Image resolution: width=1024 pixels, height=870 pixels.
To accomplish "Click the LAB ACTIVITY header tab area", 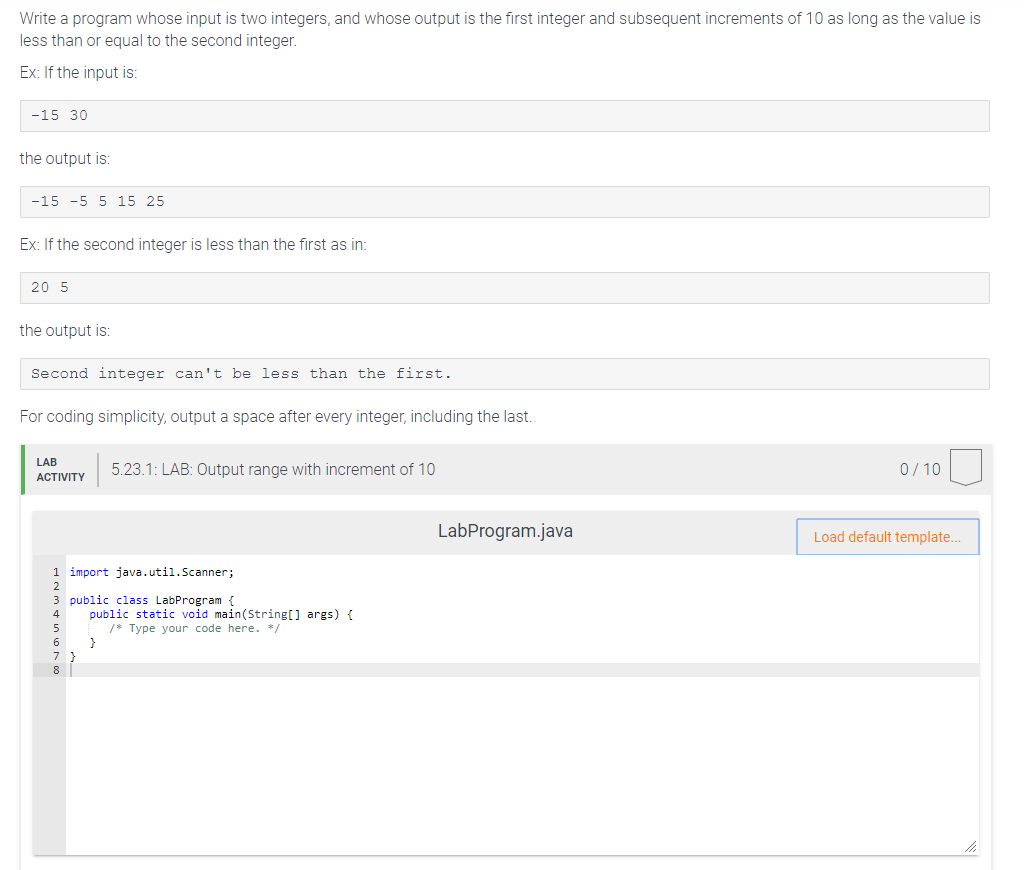I will 59,469.
